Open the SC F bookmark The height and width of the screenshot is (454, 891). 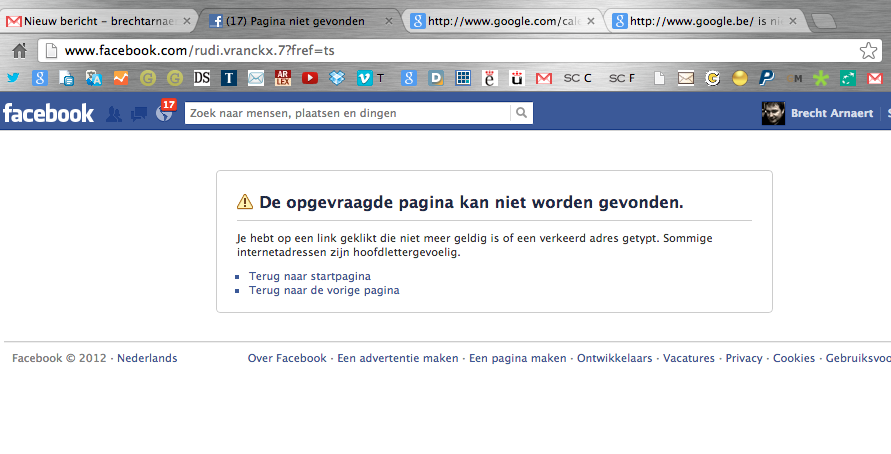point(622,78)
